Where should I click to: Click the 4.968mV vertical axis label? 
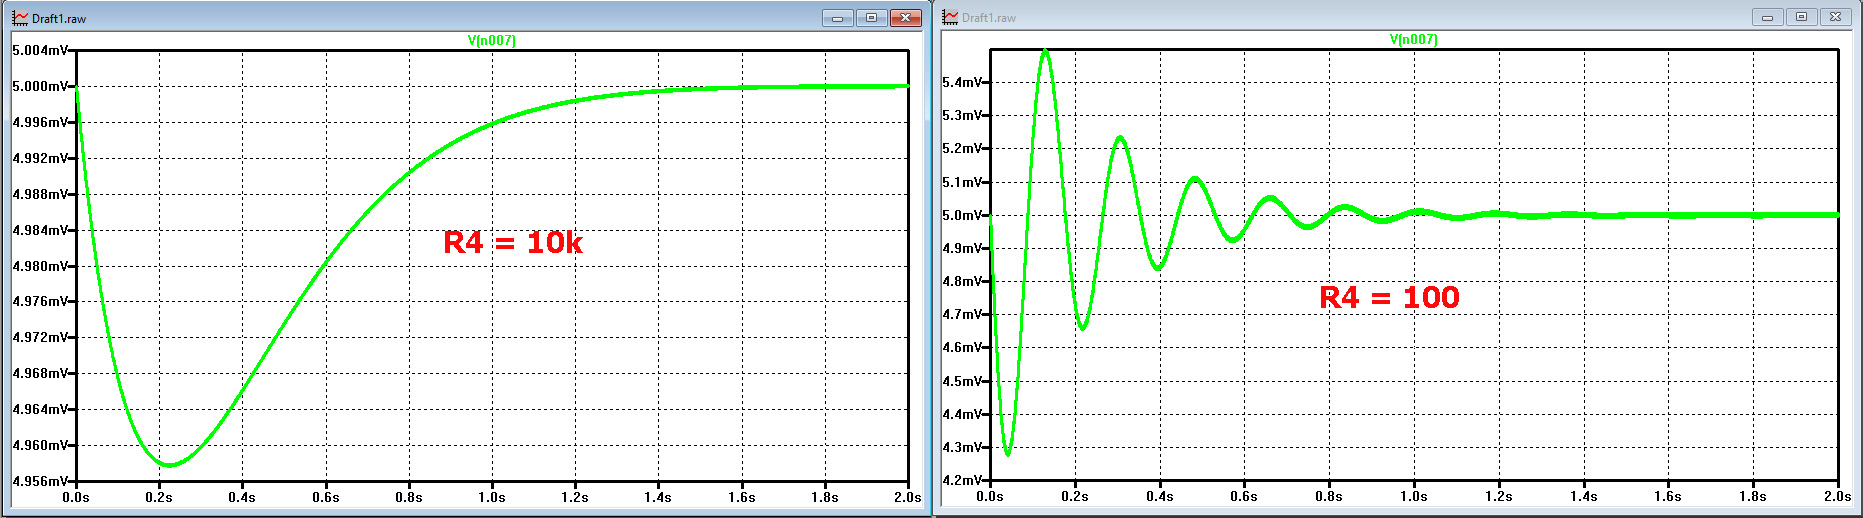click(x=40, y=373)
